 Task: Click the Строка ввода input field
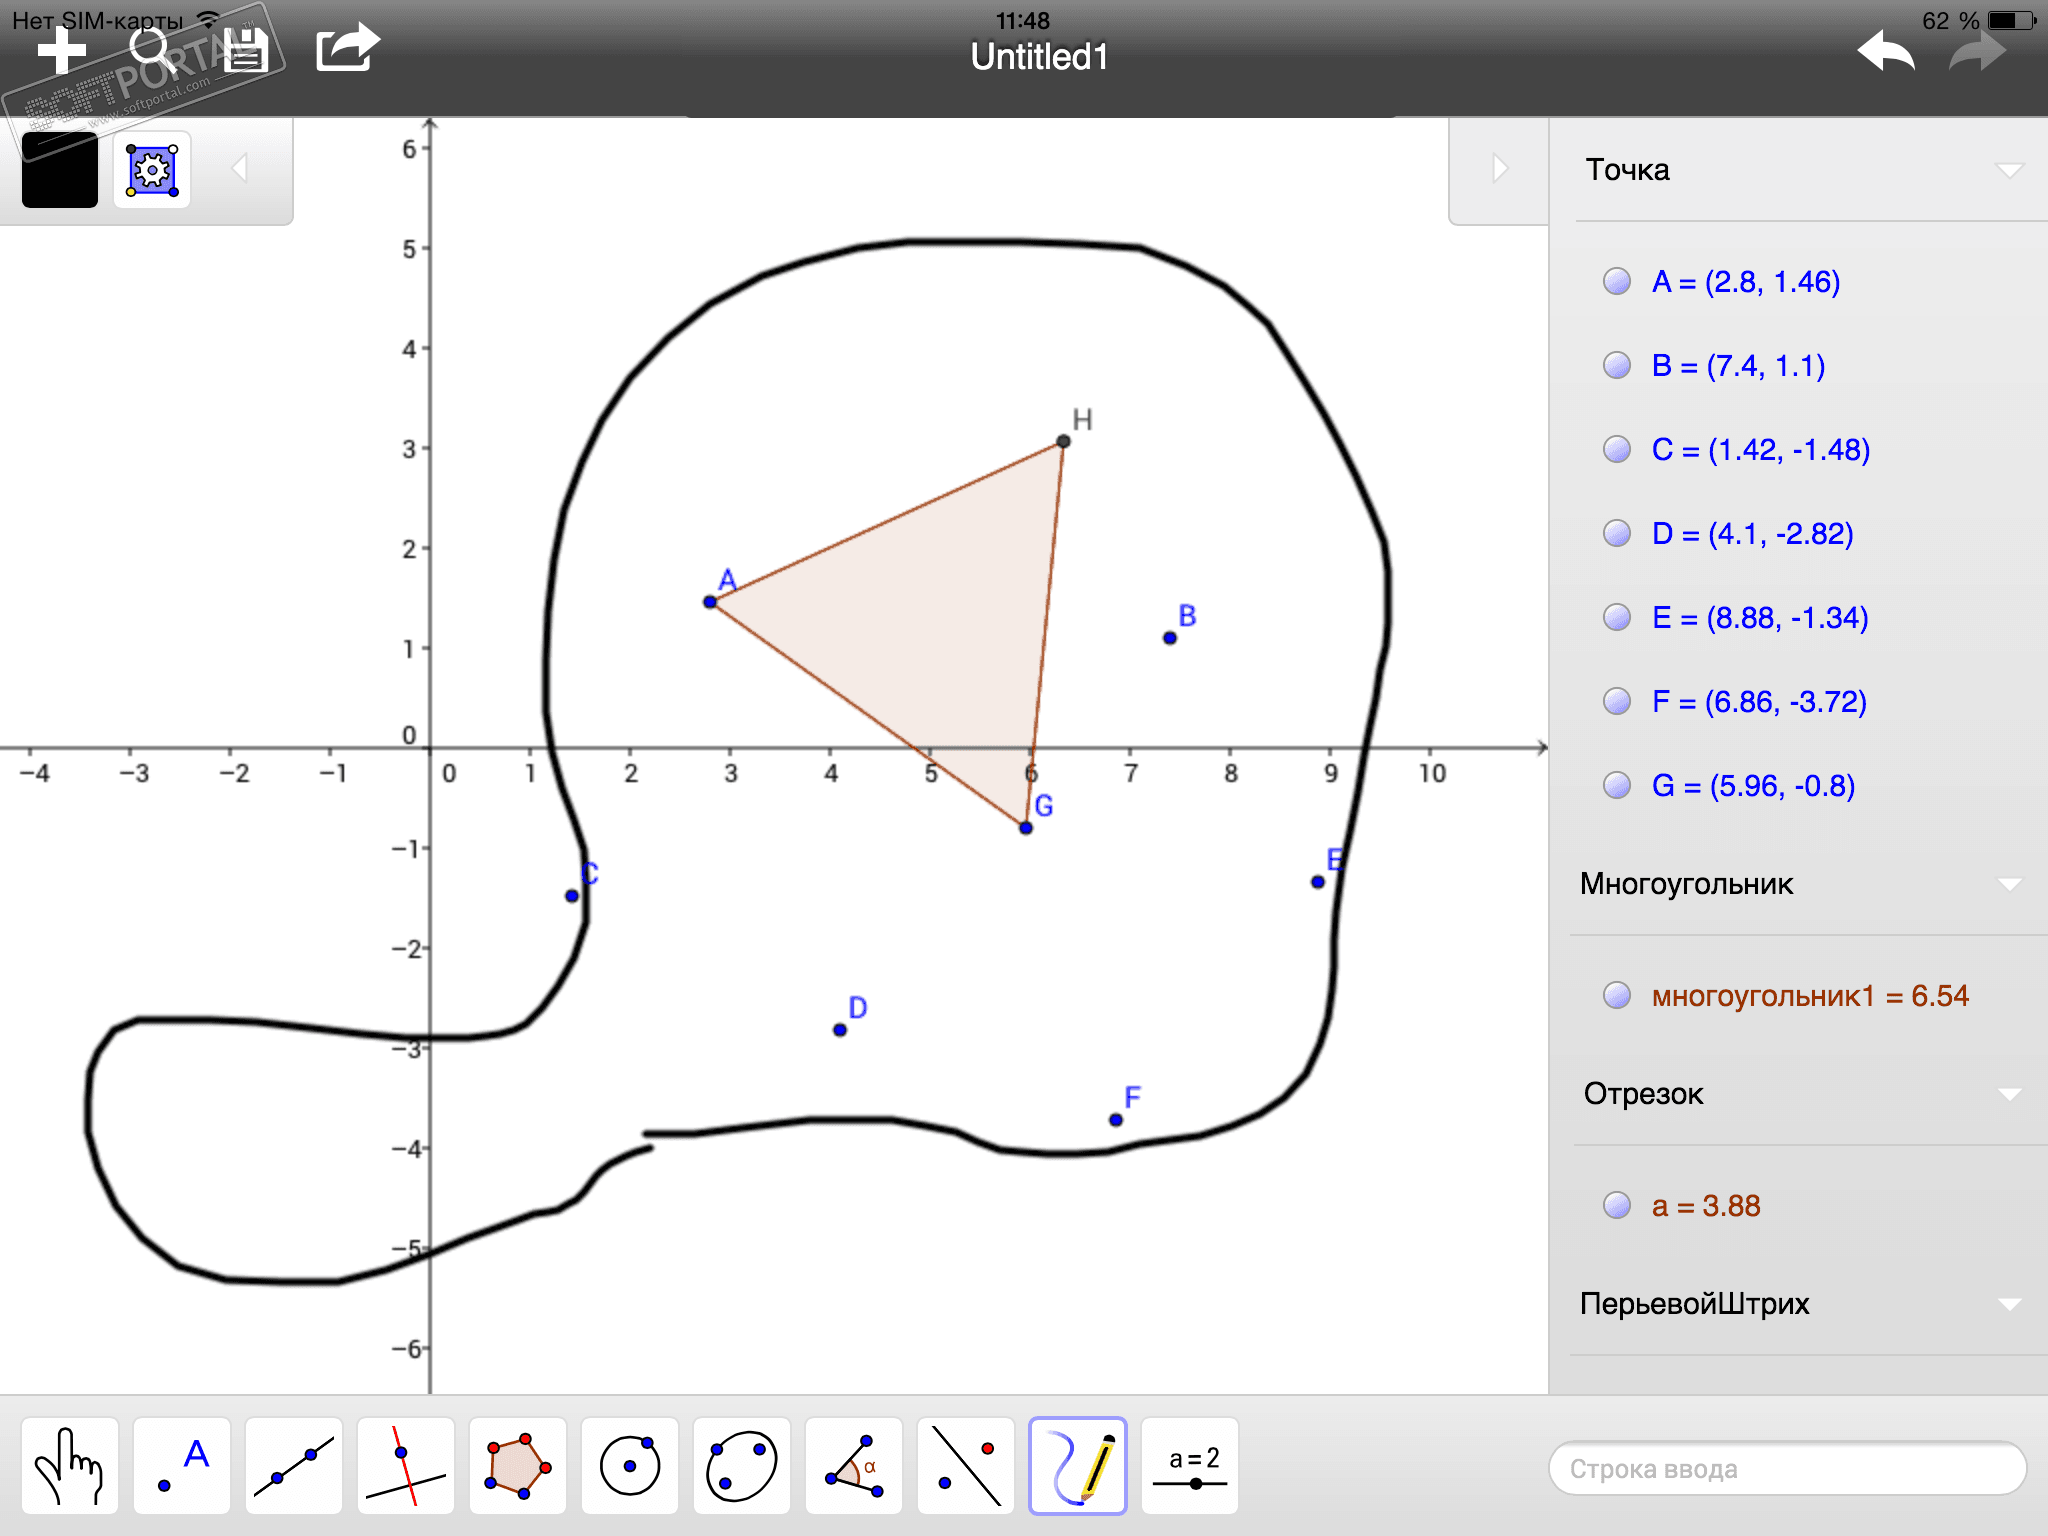click(1787, 1469)
